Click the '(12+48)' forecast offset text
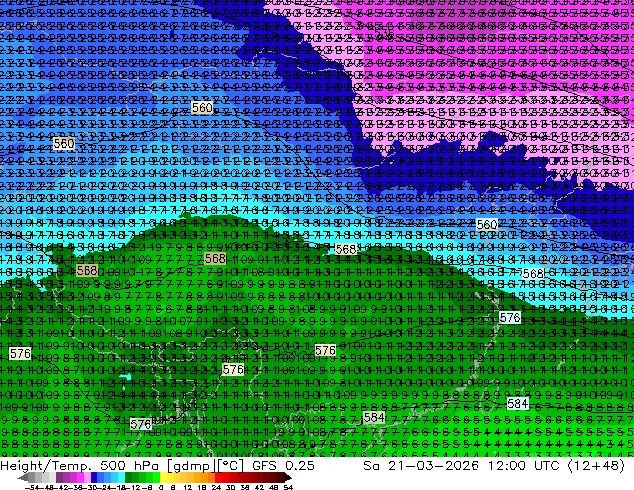The height and width of the screenshot is (490, 634). 596,466
